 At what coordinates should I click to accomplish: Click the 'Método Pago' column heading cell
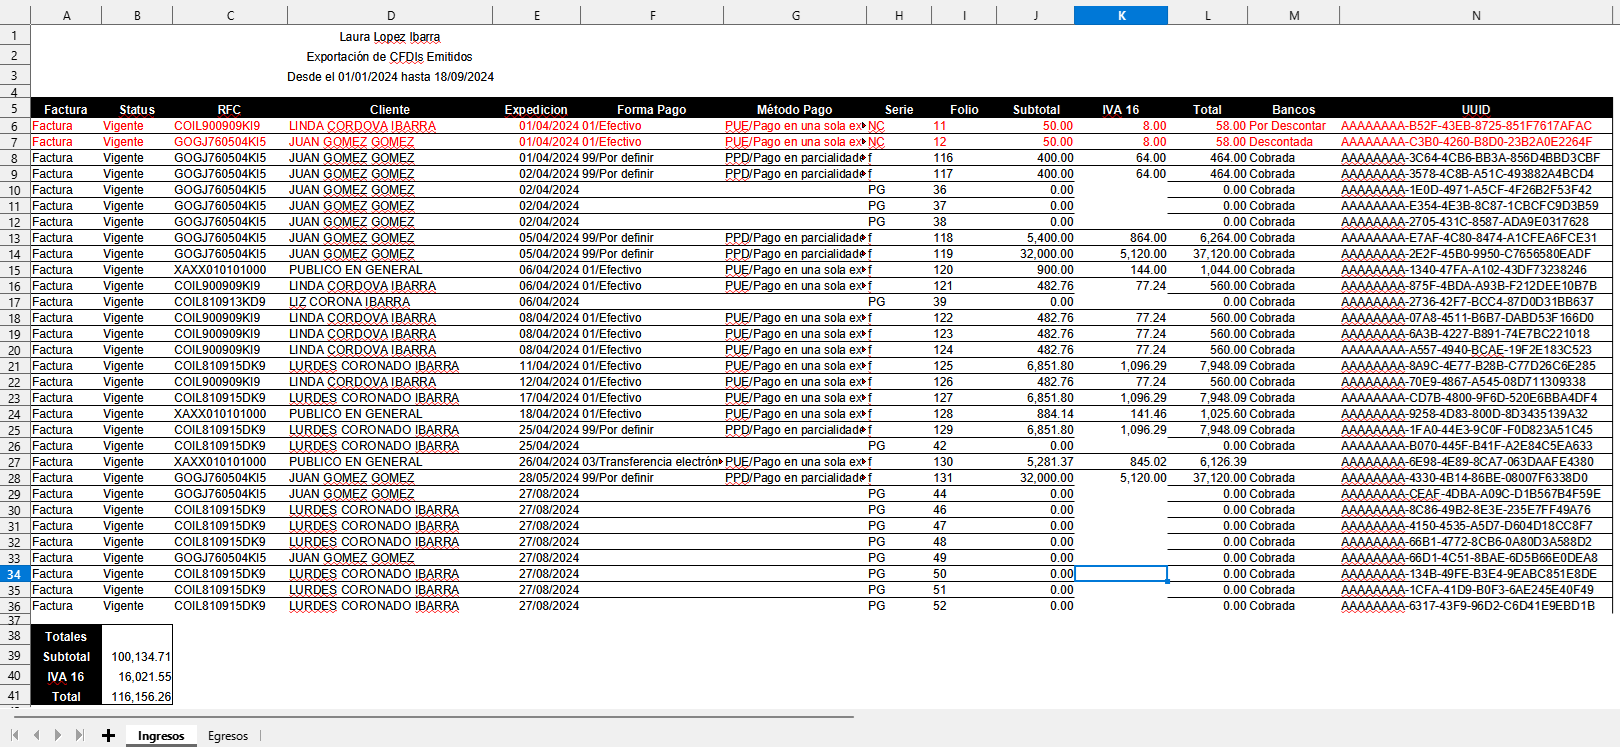coord(795,110)
